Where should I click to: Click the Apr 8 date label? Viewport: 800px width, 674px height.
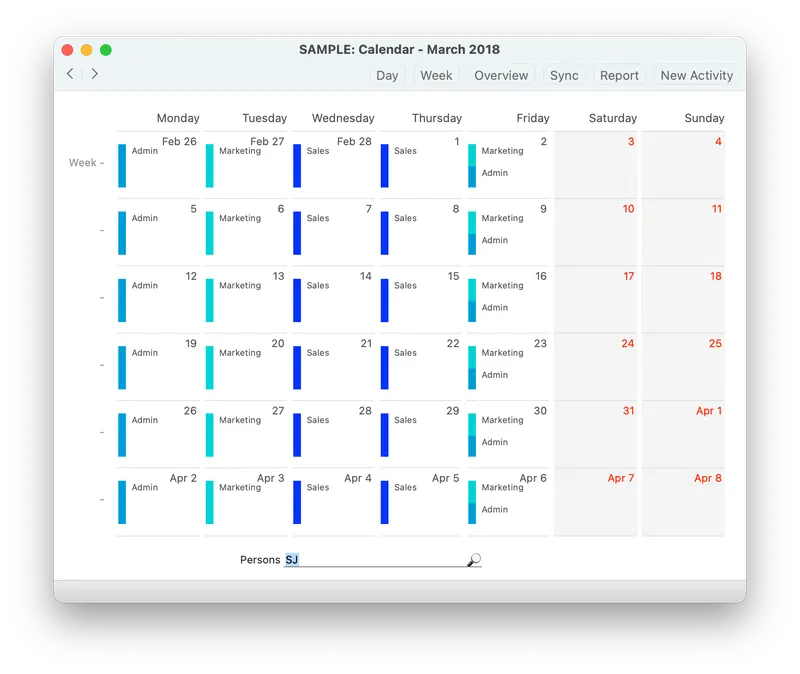pyautogui.click(x=708, y=478)
